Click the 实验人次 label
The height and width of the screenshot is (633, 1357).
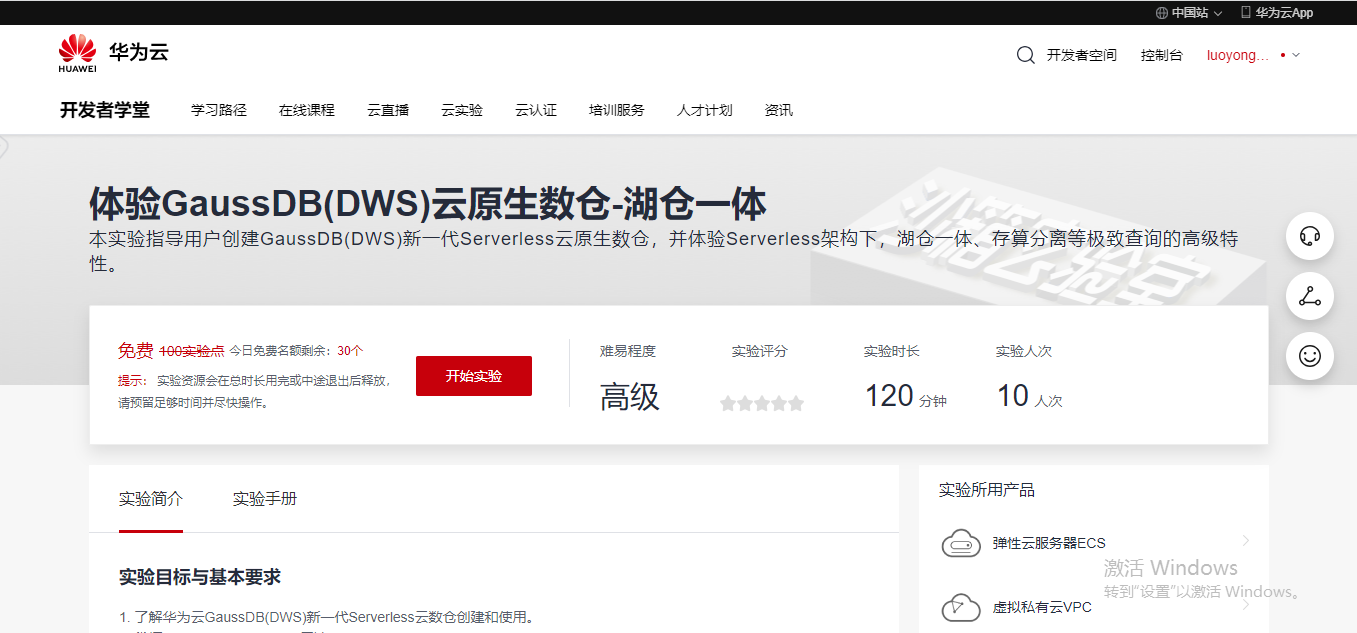(x=1024, y=351)
